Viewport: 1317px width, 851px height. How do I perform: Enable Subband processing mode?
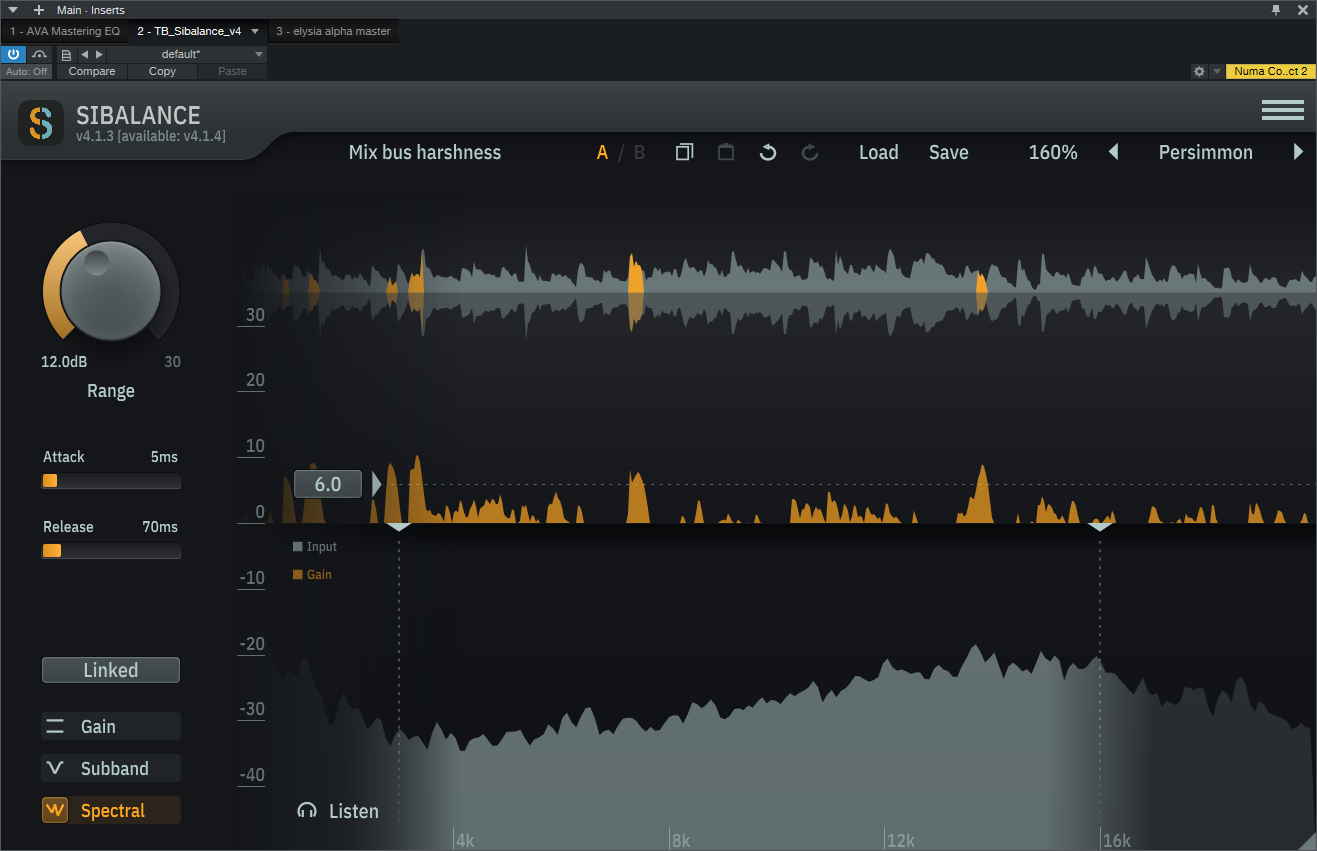[x=111, y=769]
